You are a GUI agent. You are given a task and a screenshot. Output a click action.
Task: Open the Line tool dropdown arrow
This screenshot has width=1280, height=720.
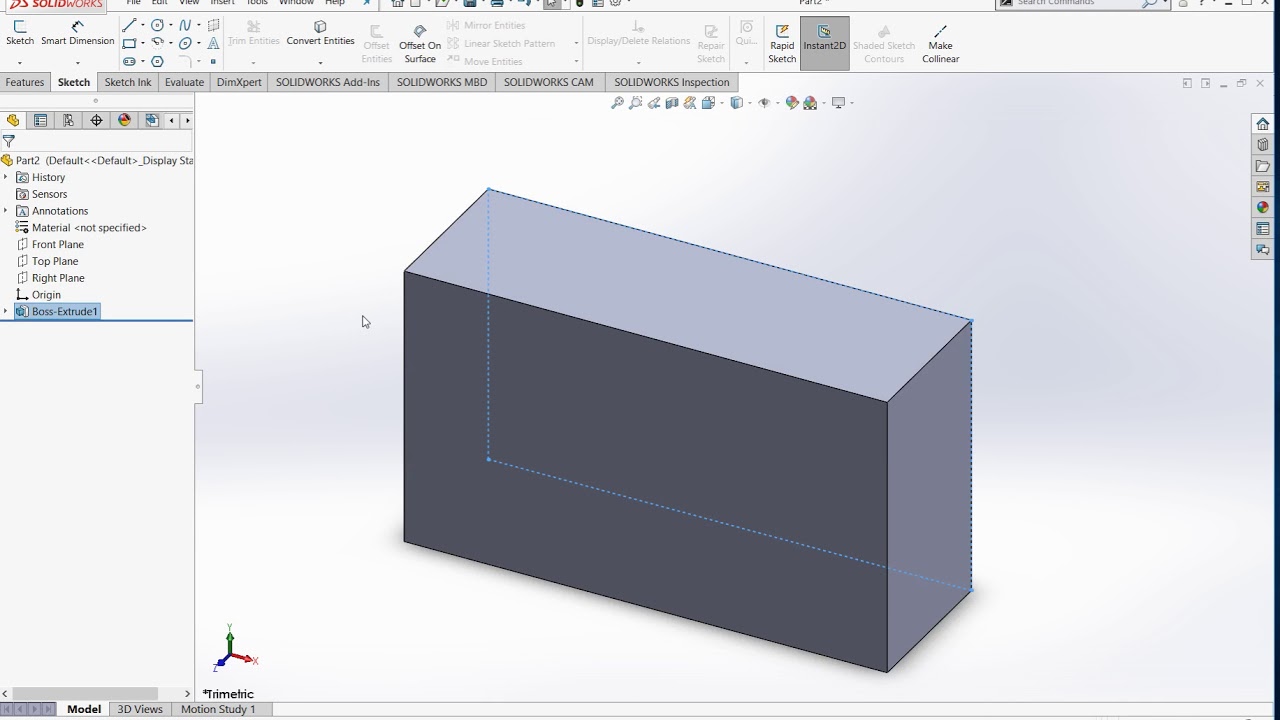point(142,26)
